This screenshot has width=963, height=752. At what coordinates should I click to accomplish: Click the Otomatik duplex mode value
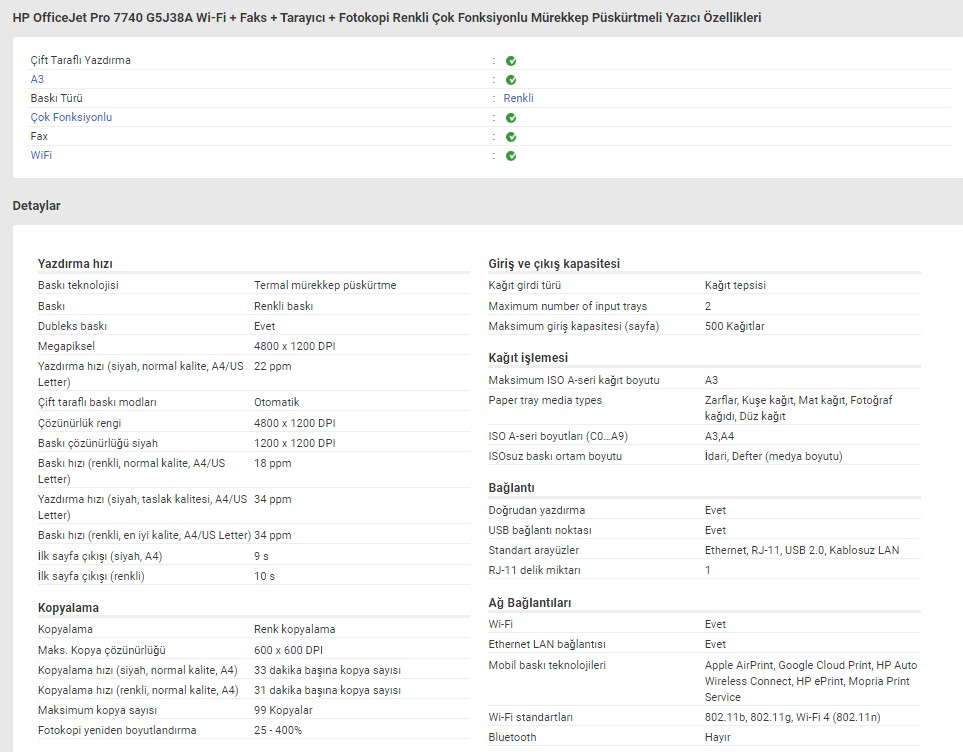pos(276,402)
